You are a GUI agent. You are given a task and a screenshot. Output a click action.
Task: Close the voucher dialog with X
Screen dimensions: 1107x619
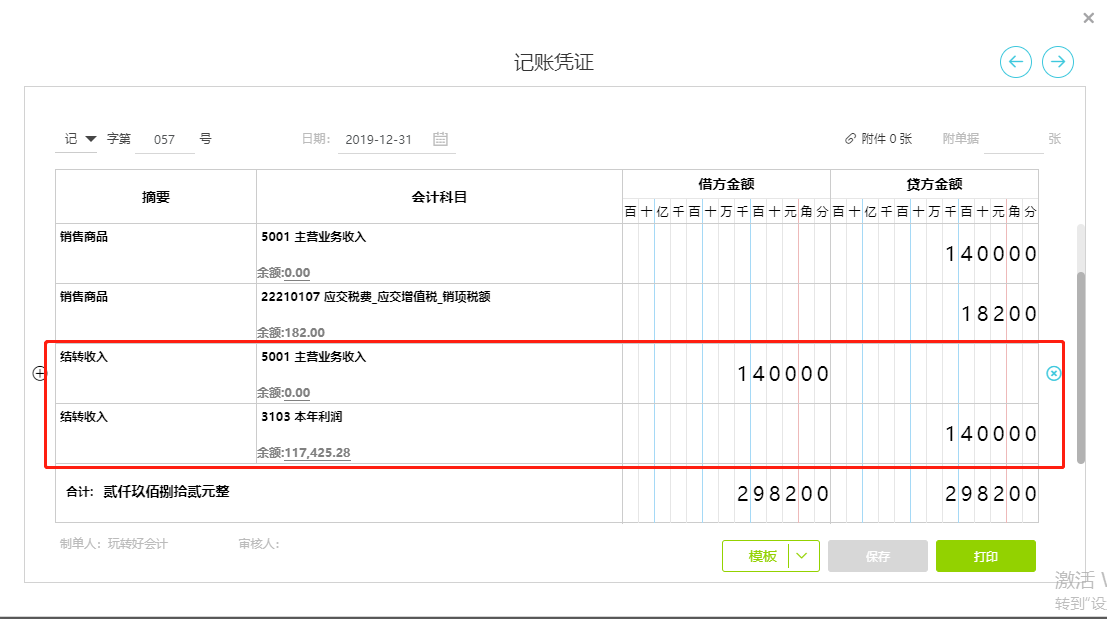[1089, 18]
